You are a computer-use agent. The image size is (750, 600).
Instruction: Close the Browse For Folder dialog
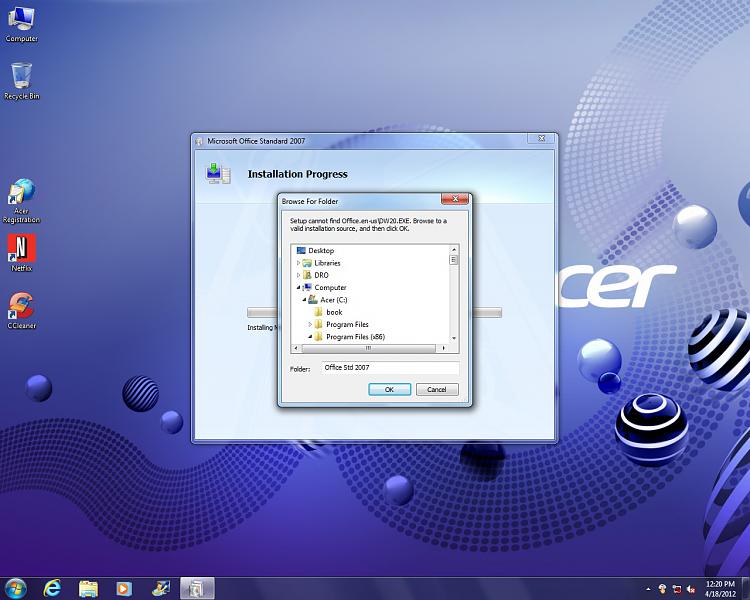(455, 199)
